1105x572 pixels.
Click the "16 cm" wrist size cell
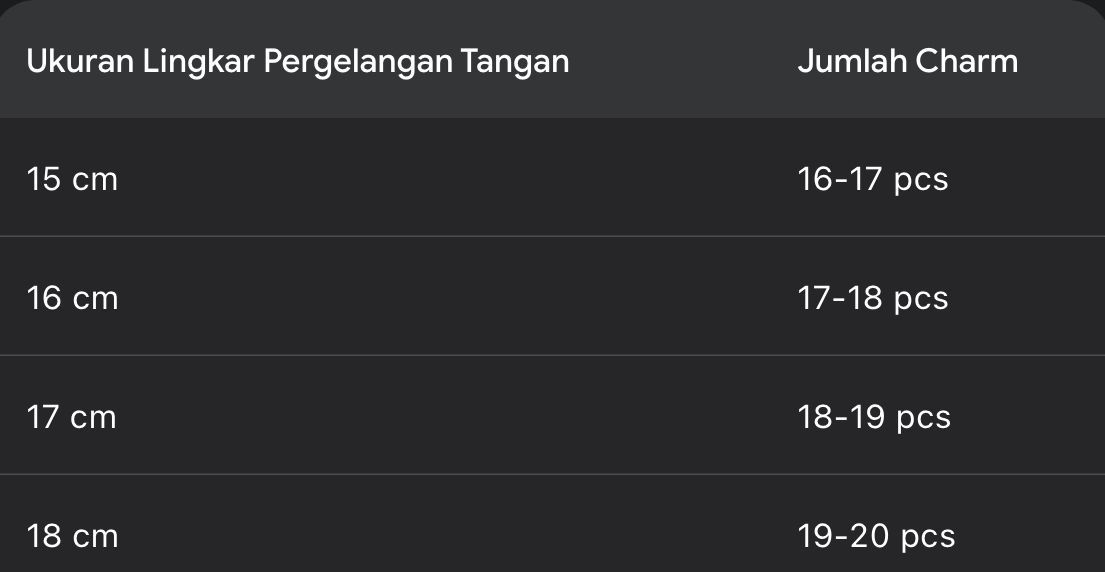72,299
